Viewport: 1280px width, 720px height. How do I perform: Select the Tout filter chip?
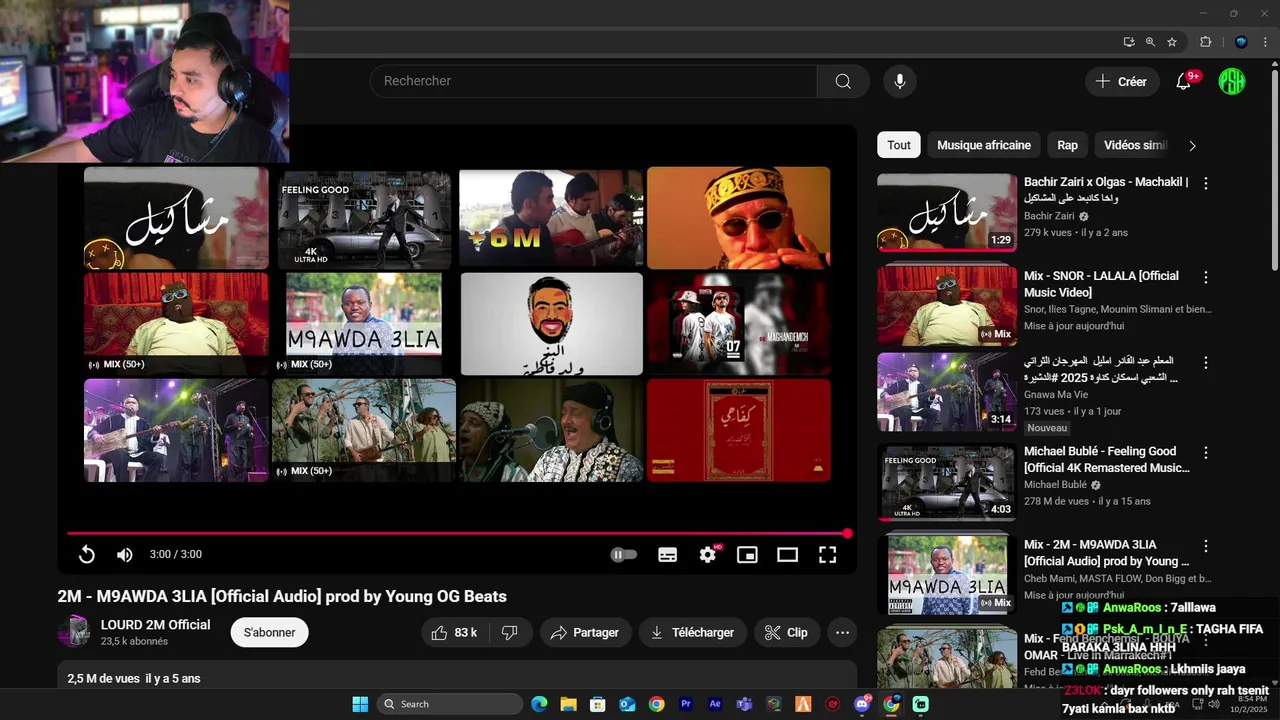899,145
